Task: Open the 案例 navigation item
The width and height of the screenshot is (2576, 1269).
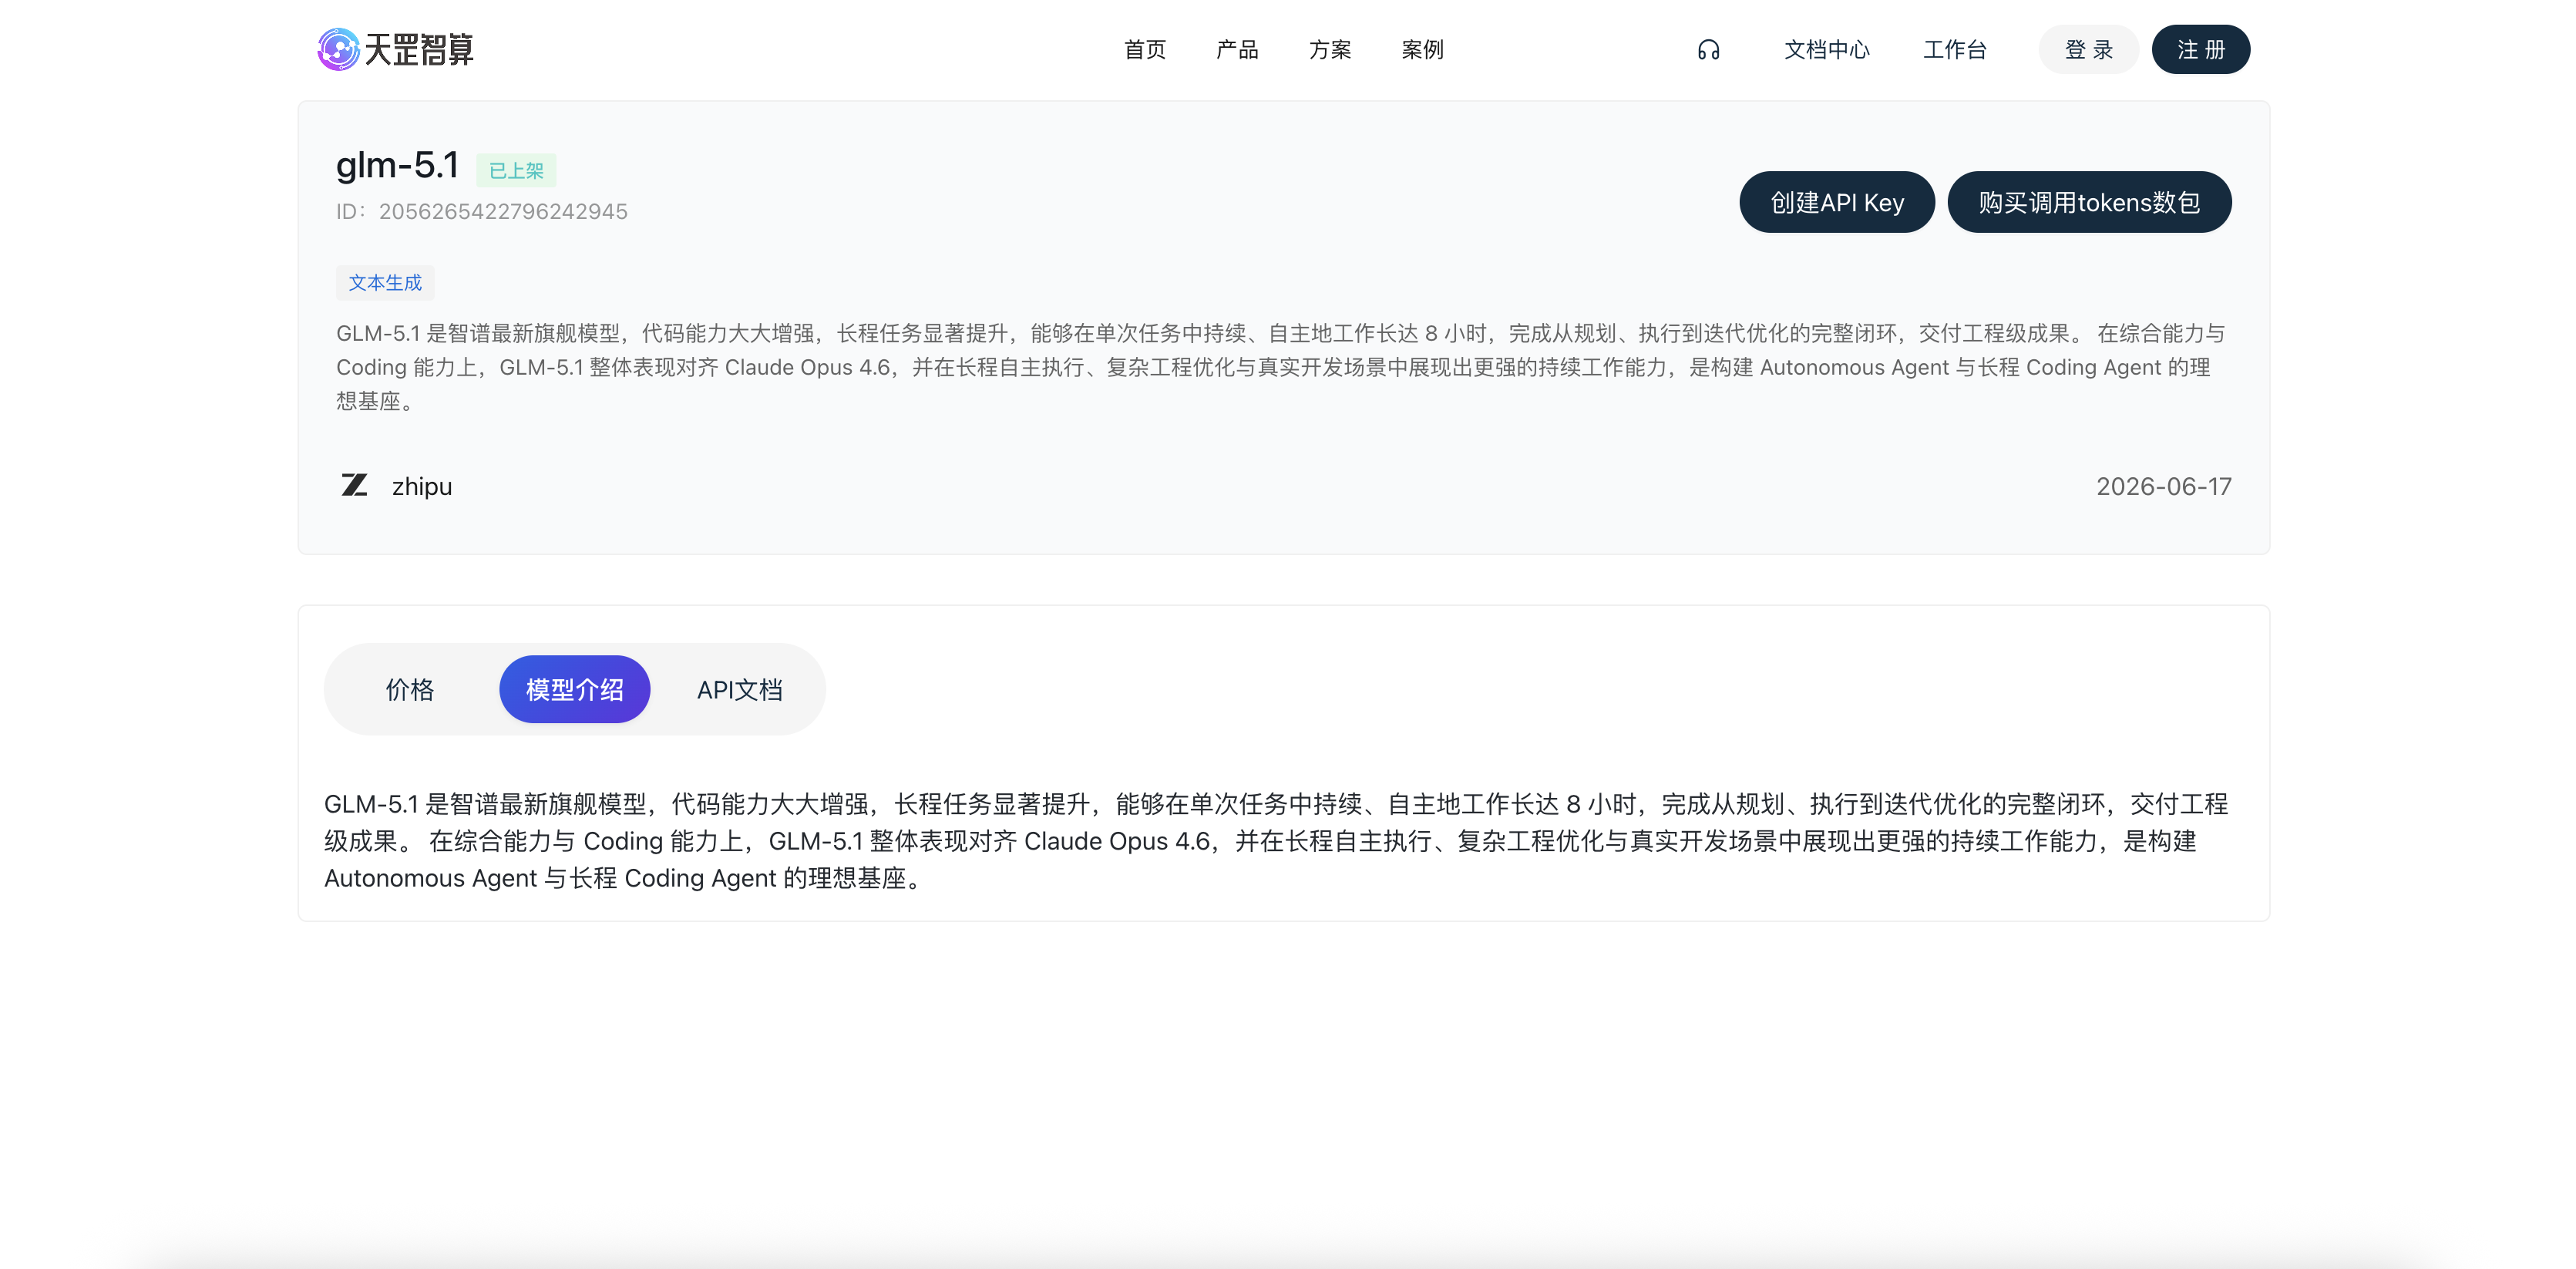Action: click(1422, 50)
